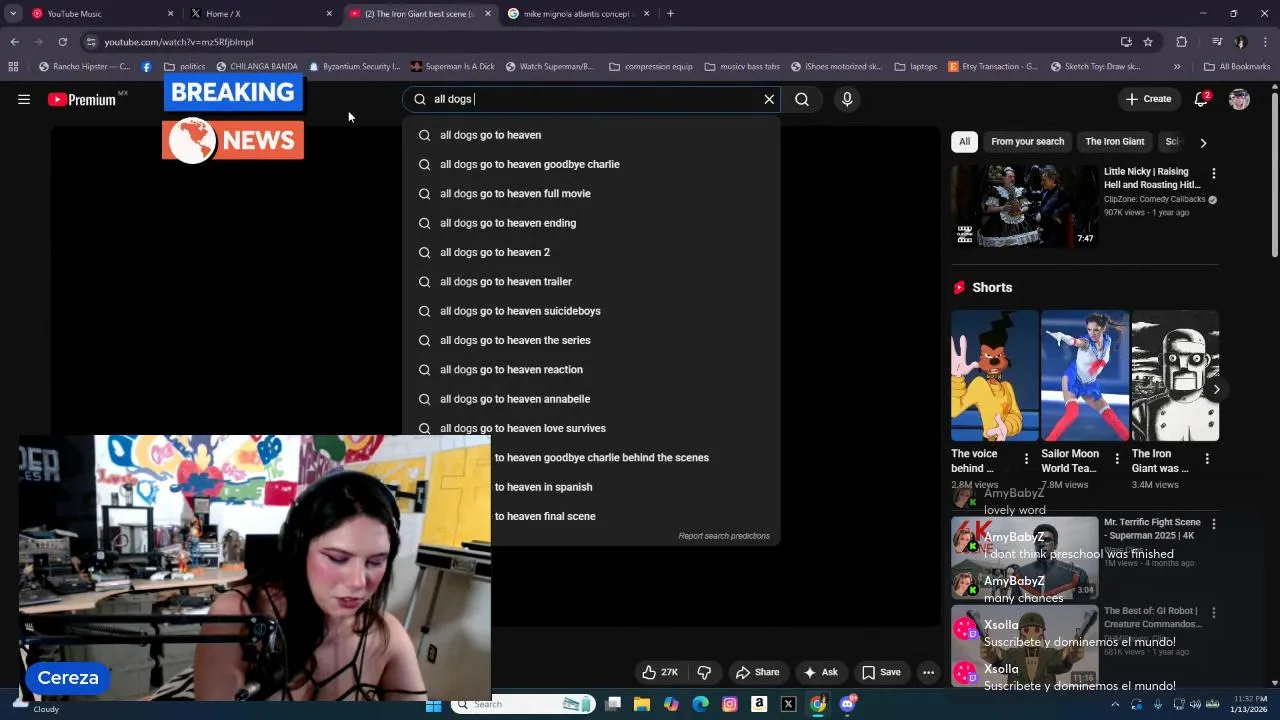
Task: Open more actions ellipsis under the video
Action: coord(929,672)
